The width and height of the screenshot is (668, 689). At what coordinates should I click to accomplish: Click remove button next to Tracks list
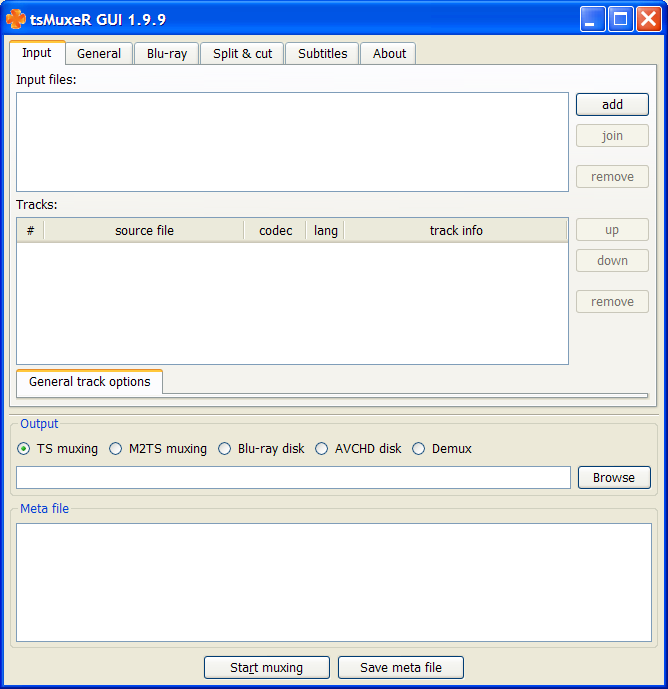click(612, 301)
